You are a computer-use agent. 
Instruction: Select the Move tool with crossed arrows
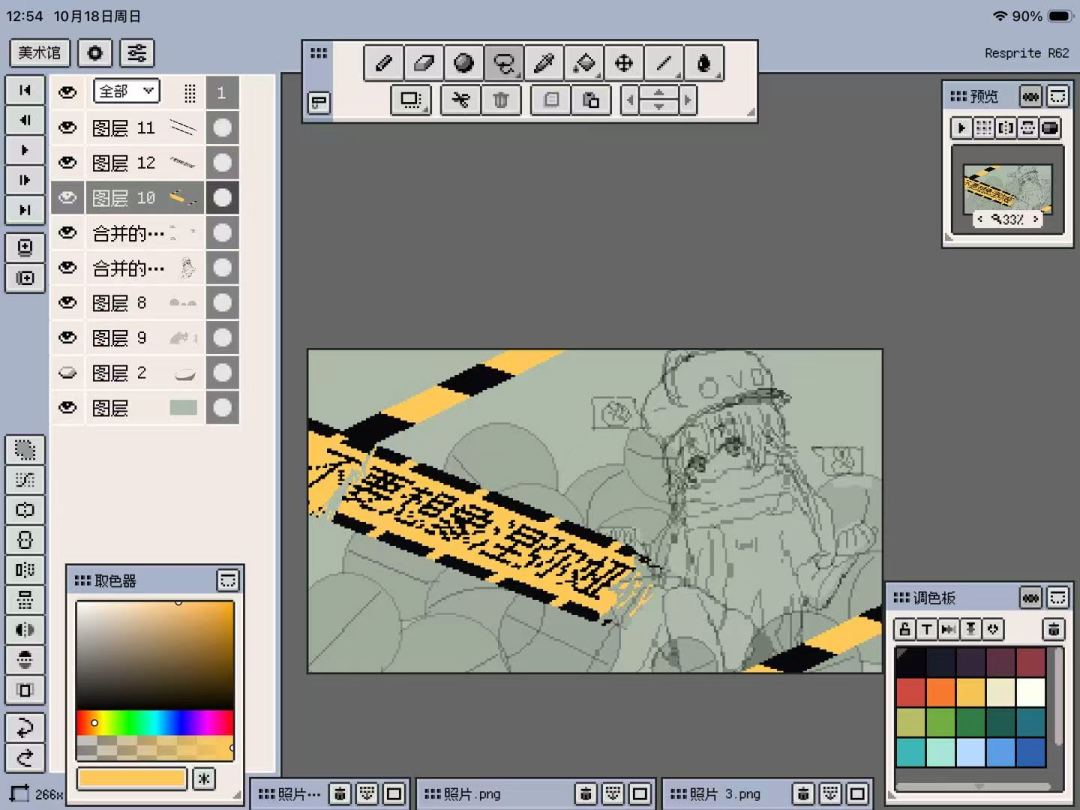[x=623, y=63]
